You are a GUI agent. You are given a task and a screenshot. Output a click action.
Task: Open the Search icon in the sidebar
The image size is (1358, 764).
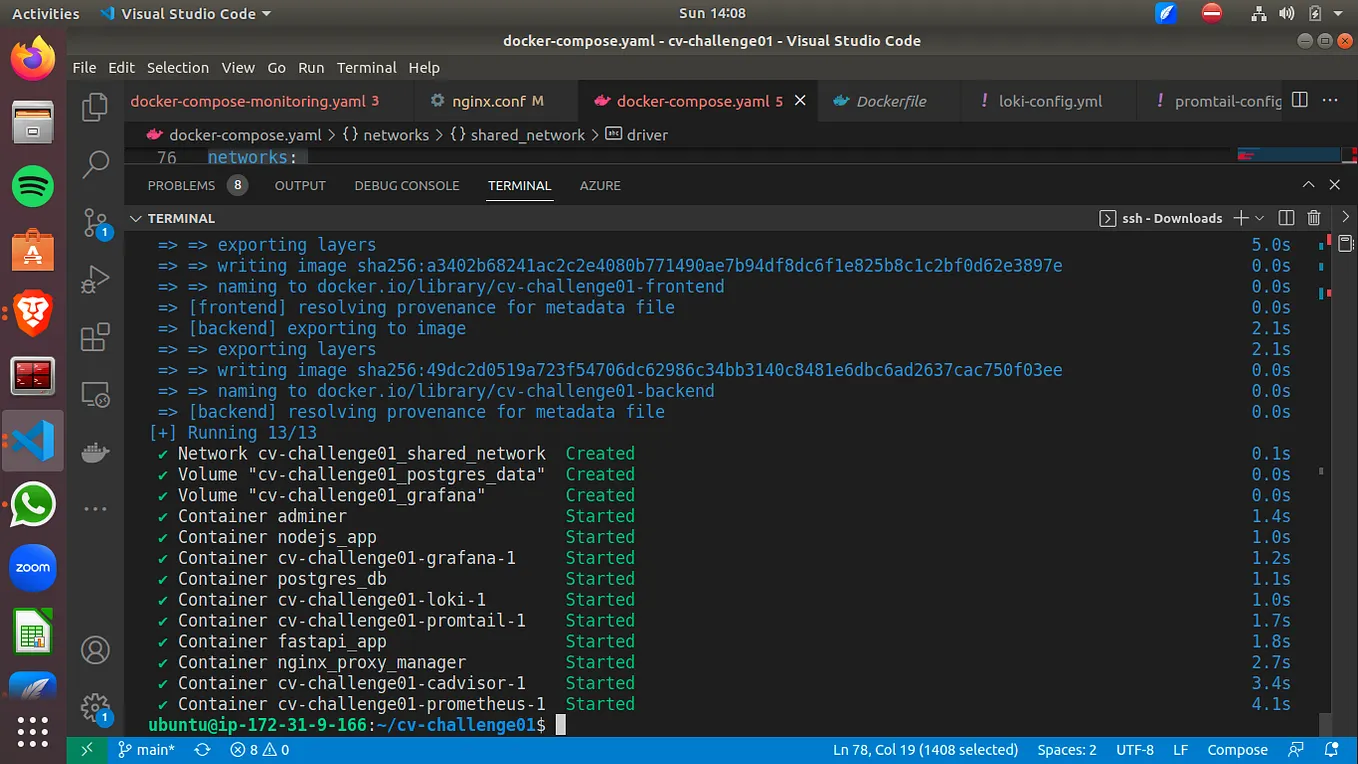click(x=94, y=164)
